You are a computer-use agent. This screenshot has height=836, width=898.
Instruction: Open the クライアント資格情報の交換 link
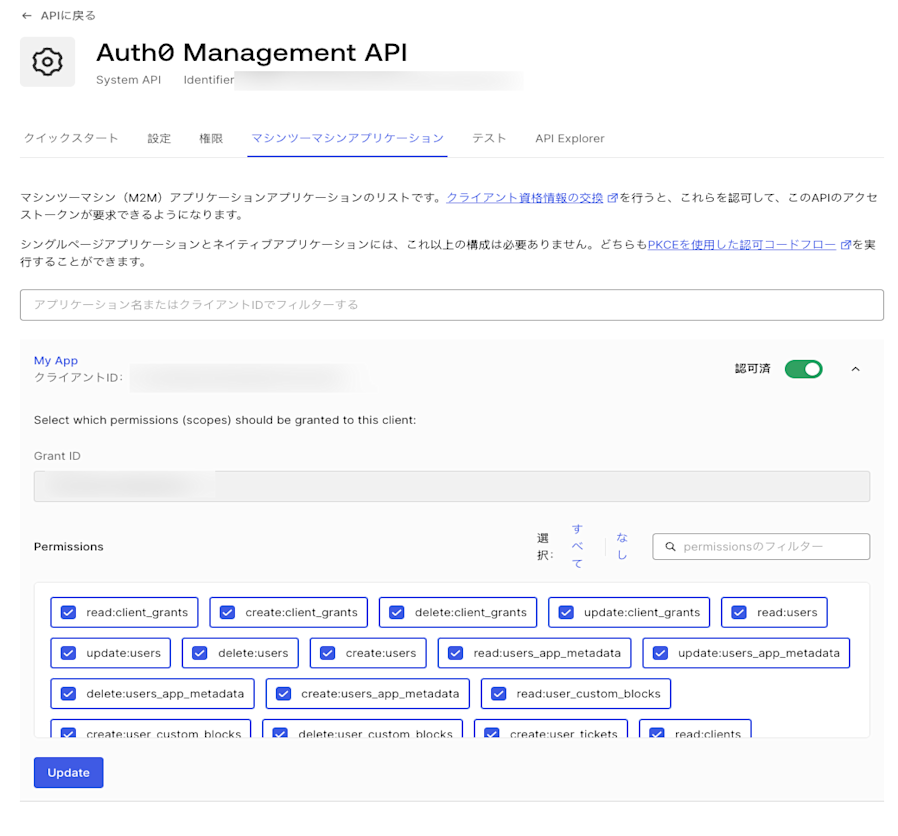click(525, 198)
